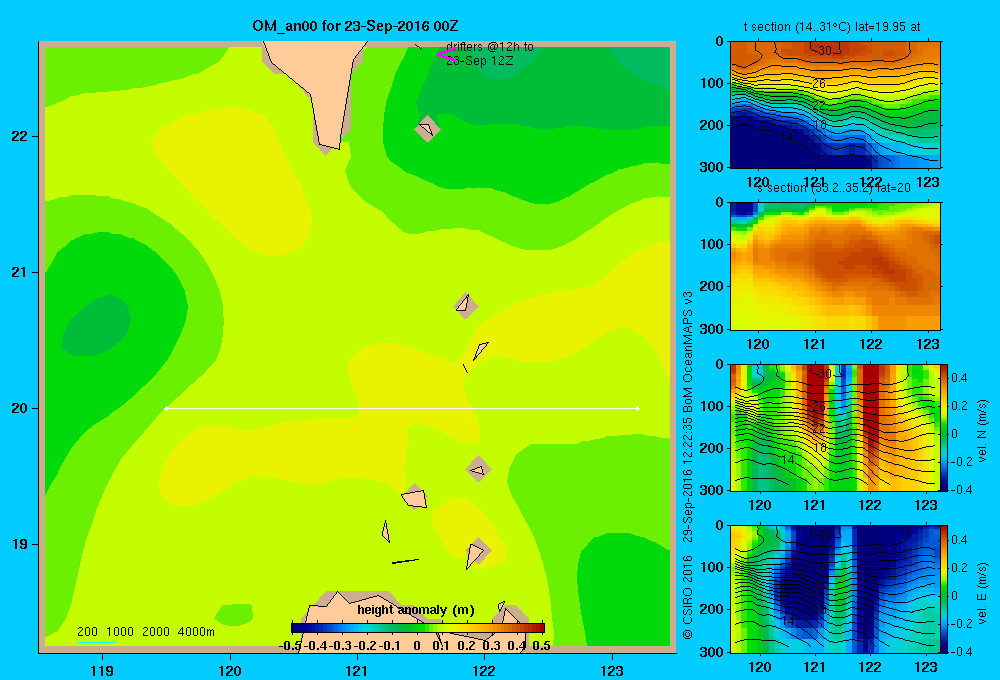Click the vel. E (m/s) color scale bar
The width and height of the screenshot is (1000, 680).
point(945,589)
